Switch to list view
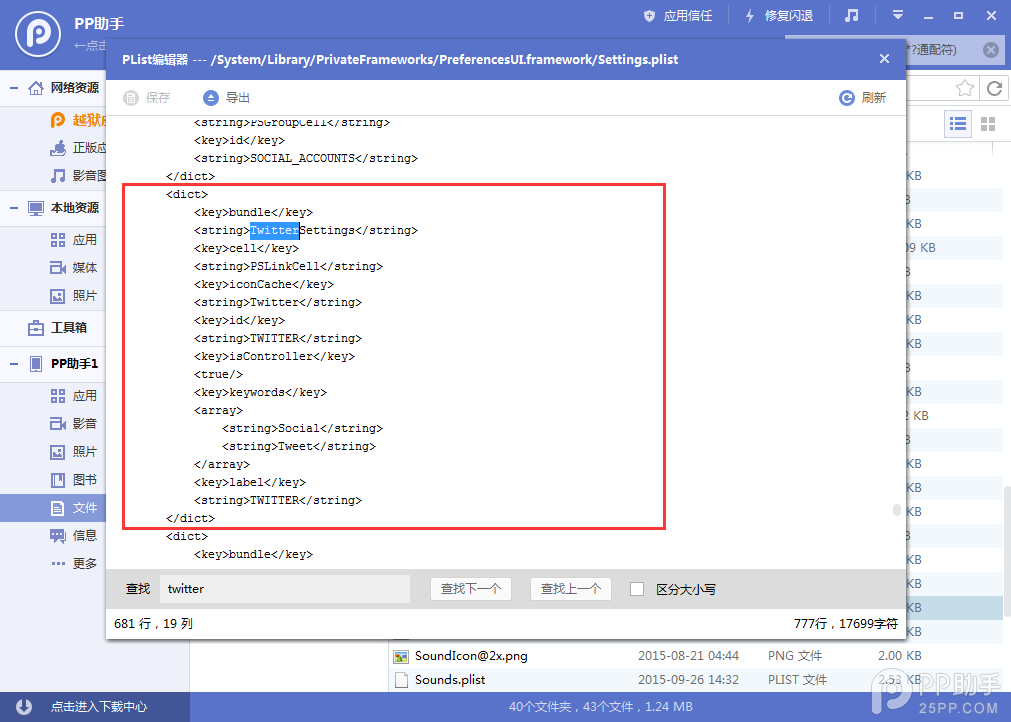 click(958, 123)
